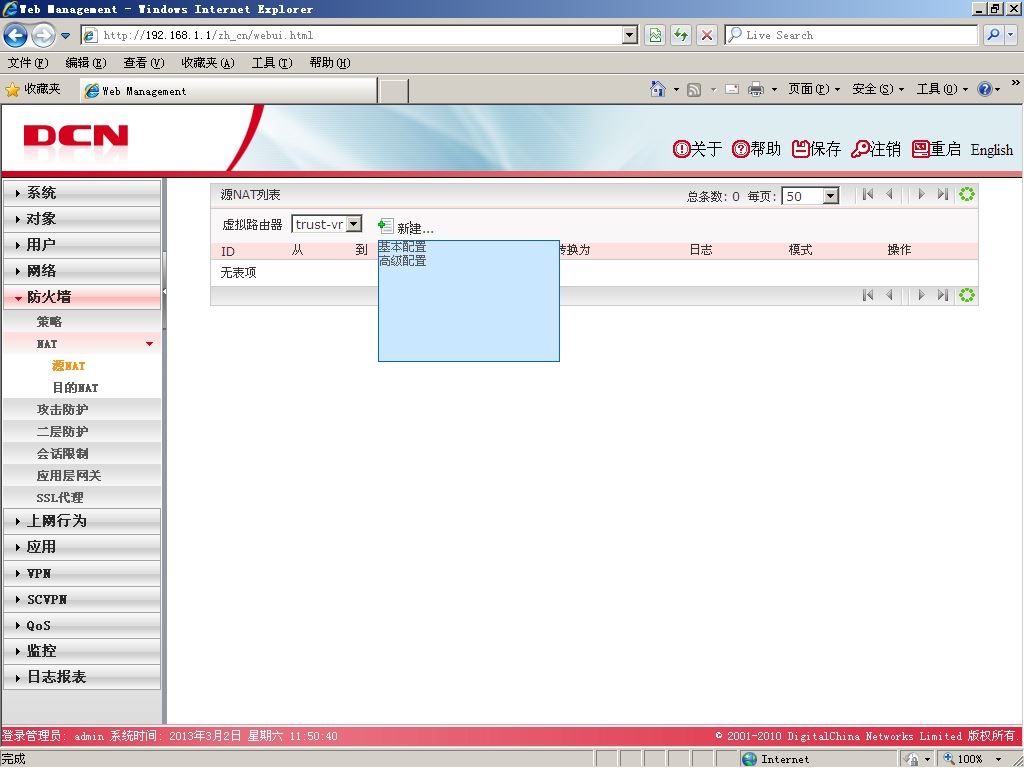
Task: Open the 安全(S) toolbar dropdown
Action: pyautogui.click(x=878, y=89)
